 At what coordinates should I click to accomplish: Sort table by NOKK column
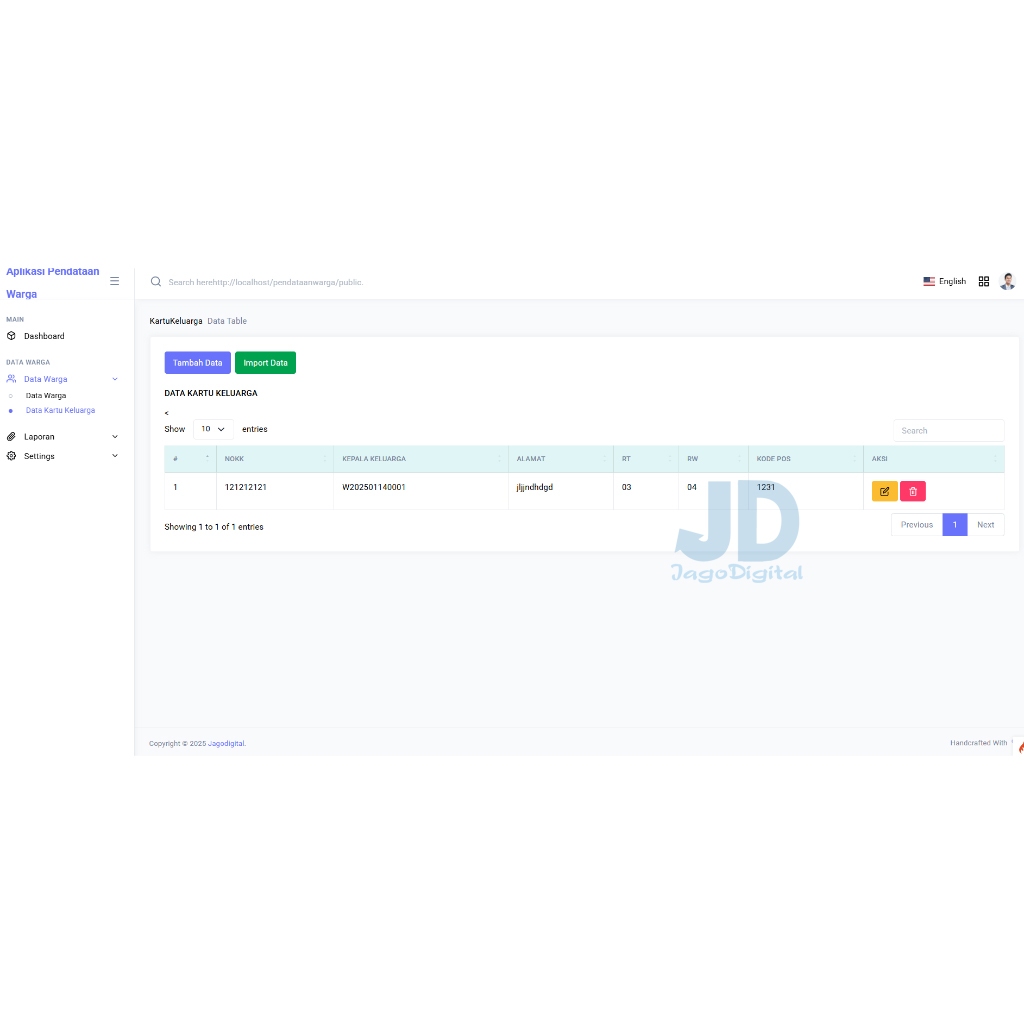pos(274,458)
